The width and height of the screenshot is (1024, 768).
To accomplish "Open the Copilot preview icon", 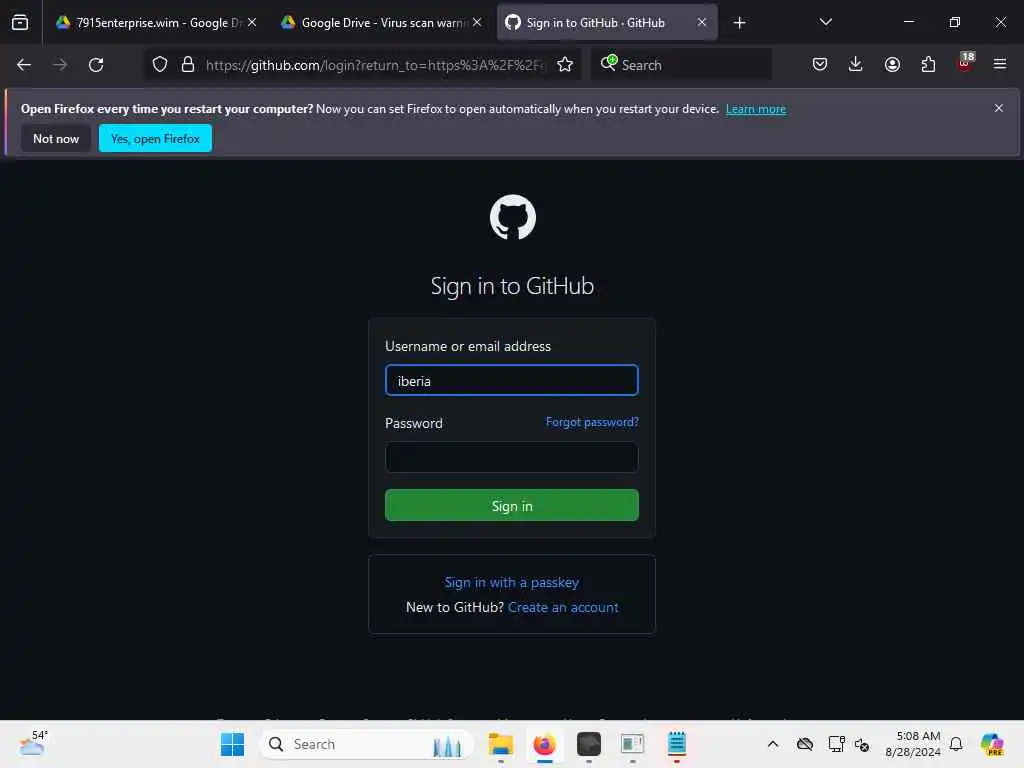I will point(992,744).
